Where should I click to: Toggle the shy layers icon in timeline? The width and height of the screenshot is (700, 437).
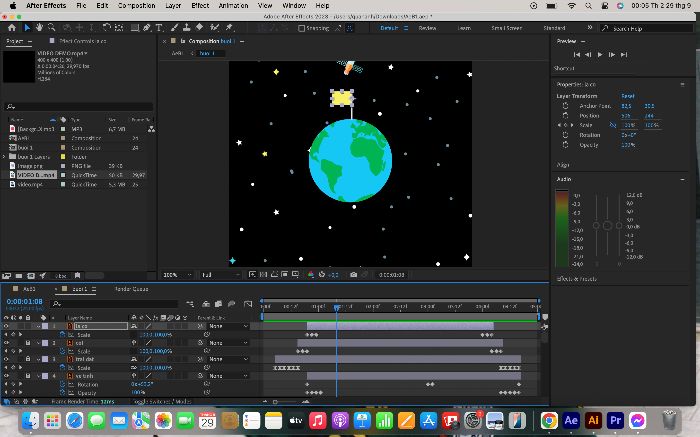[x=206, y=304]
